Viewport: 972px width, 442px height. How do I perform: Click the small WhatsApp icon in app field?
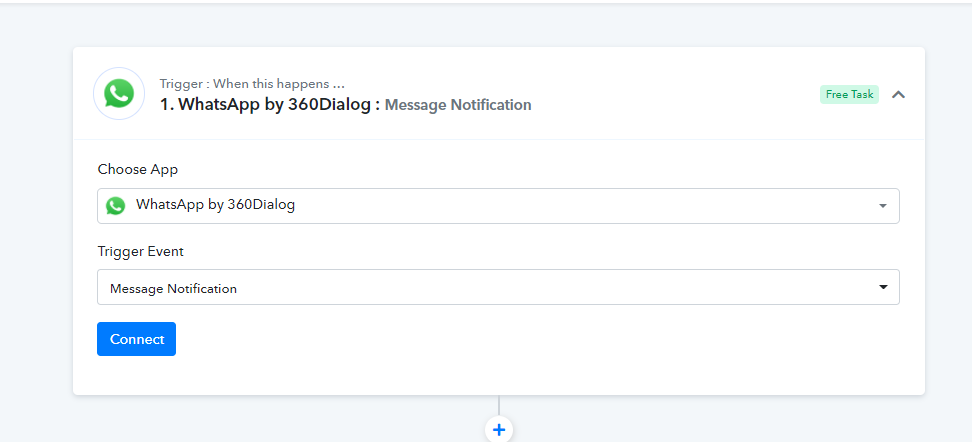115,206
